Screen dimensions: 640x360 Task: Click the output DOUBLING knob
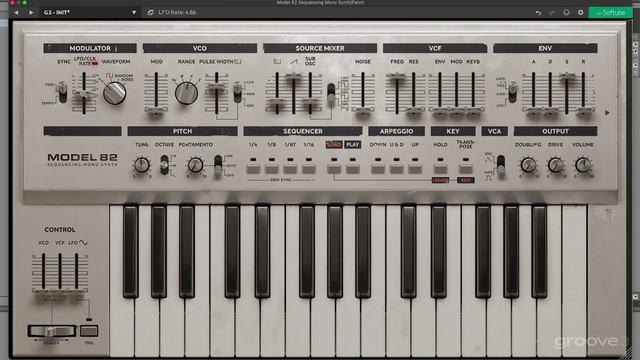click(528, 165)
